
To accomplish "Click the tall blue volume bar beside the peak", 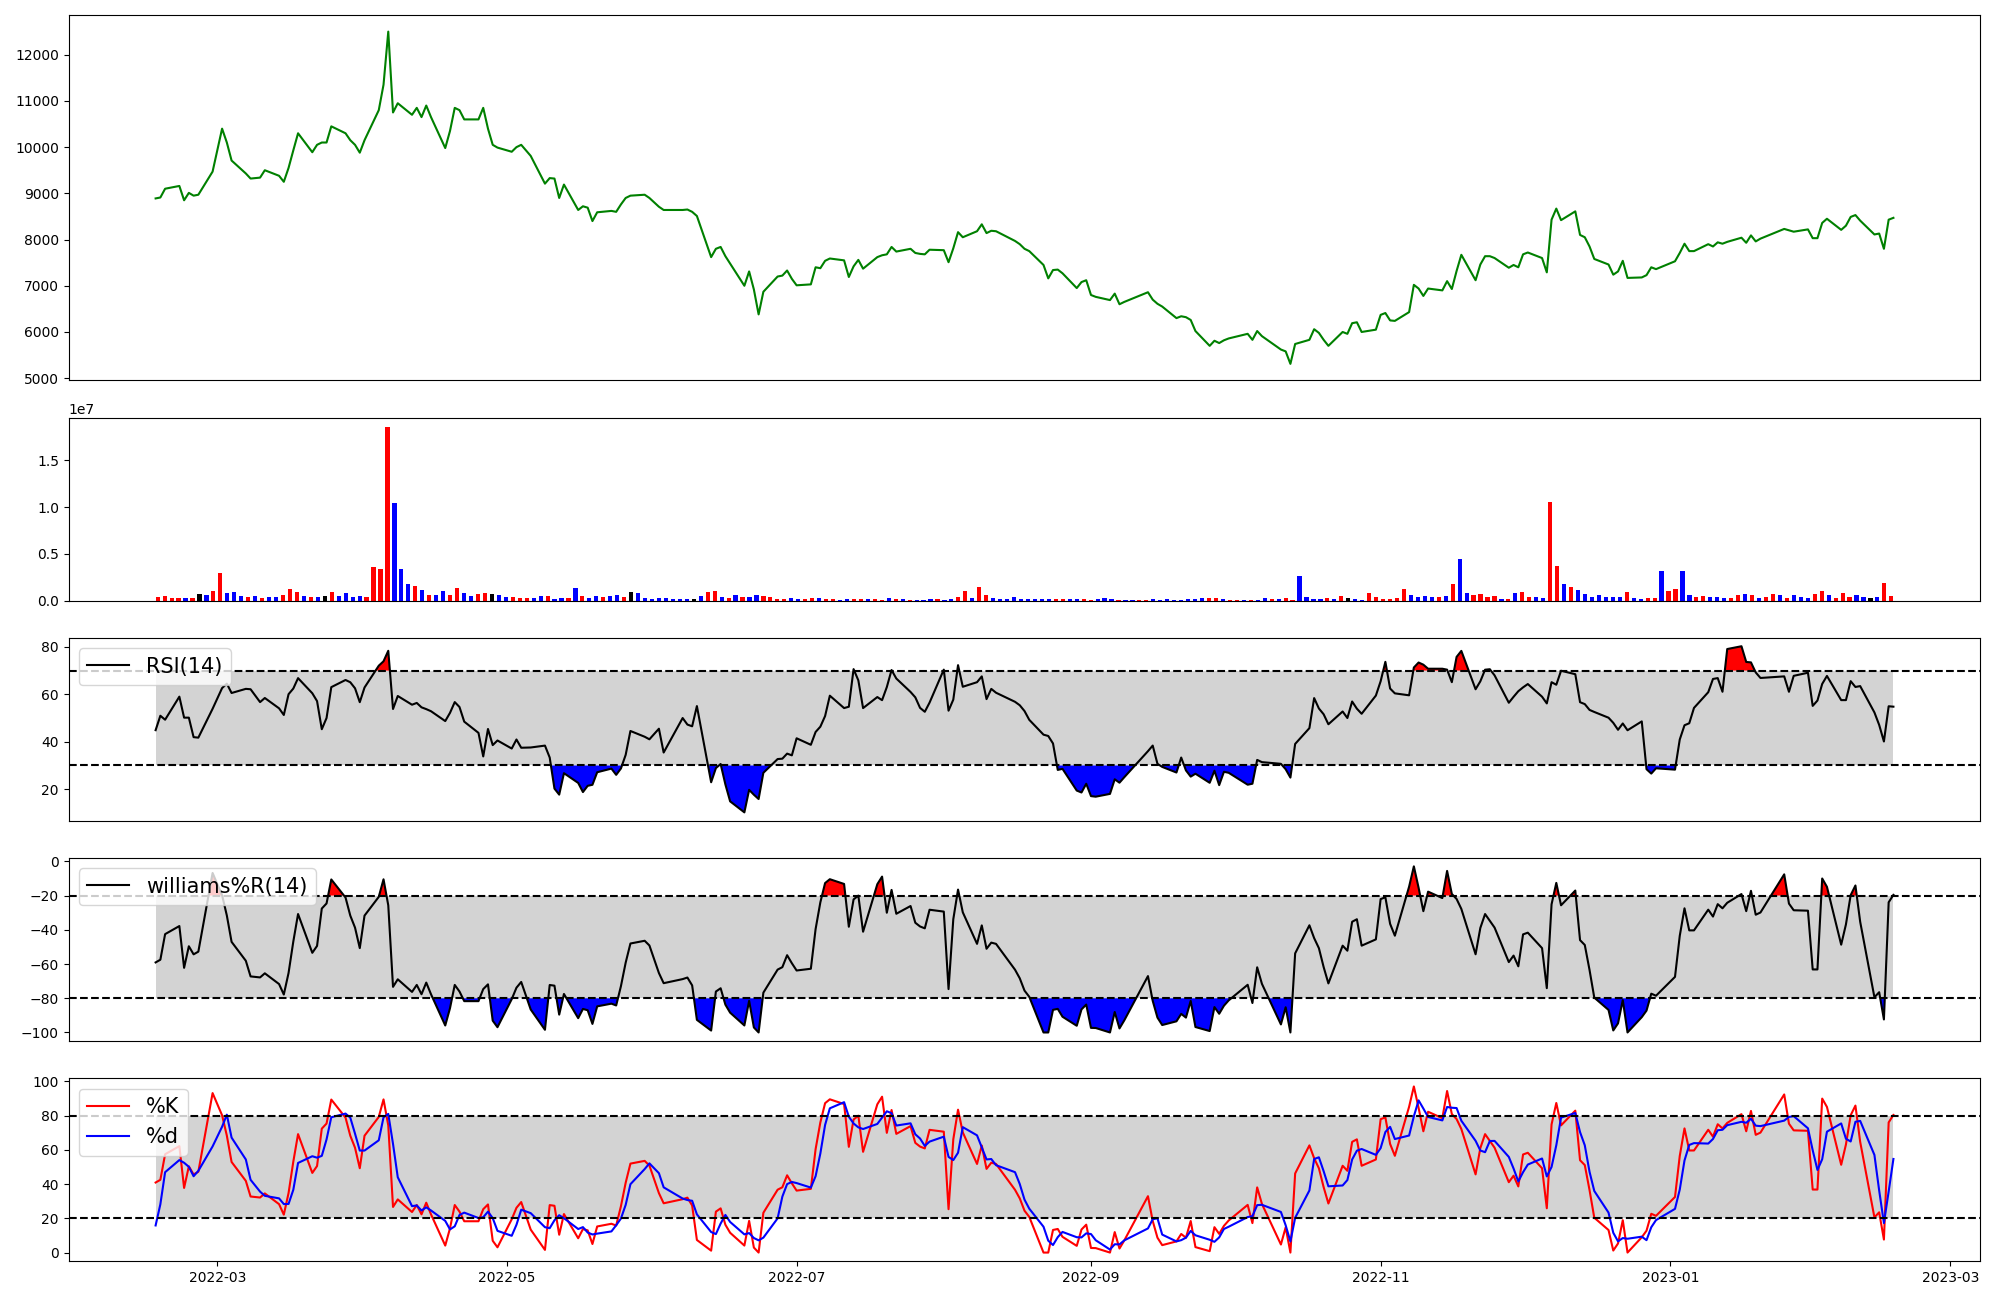I will click(x=395, y=552).
